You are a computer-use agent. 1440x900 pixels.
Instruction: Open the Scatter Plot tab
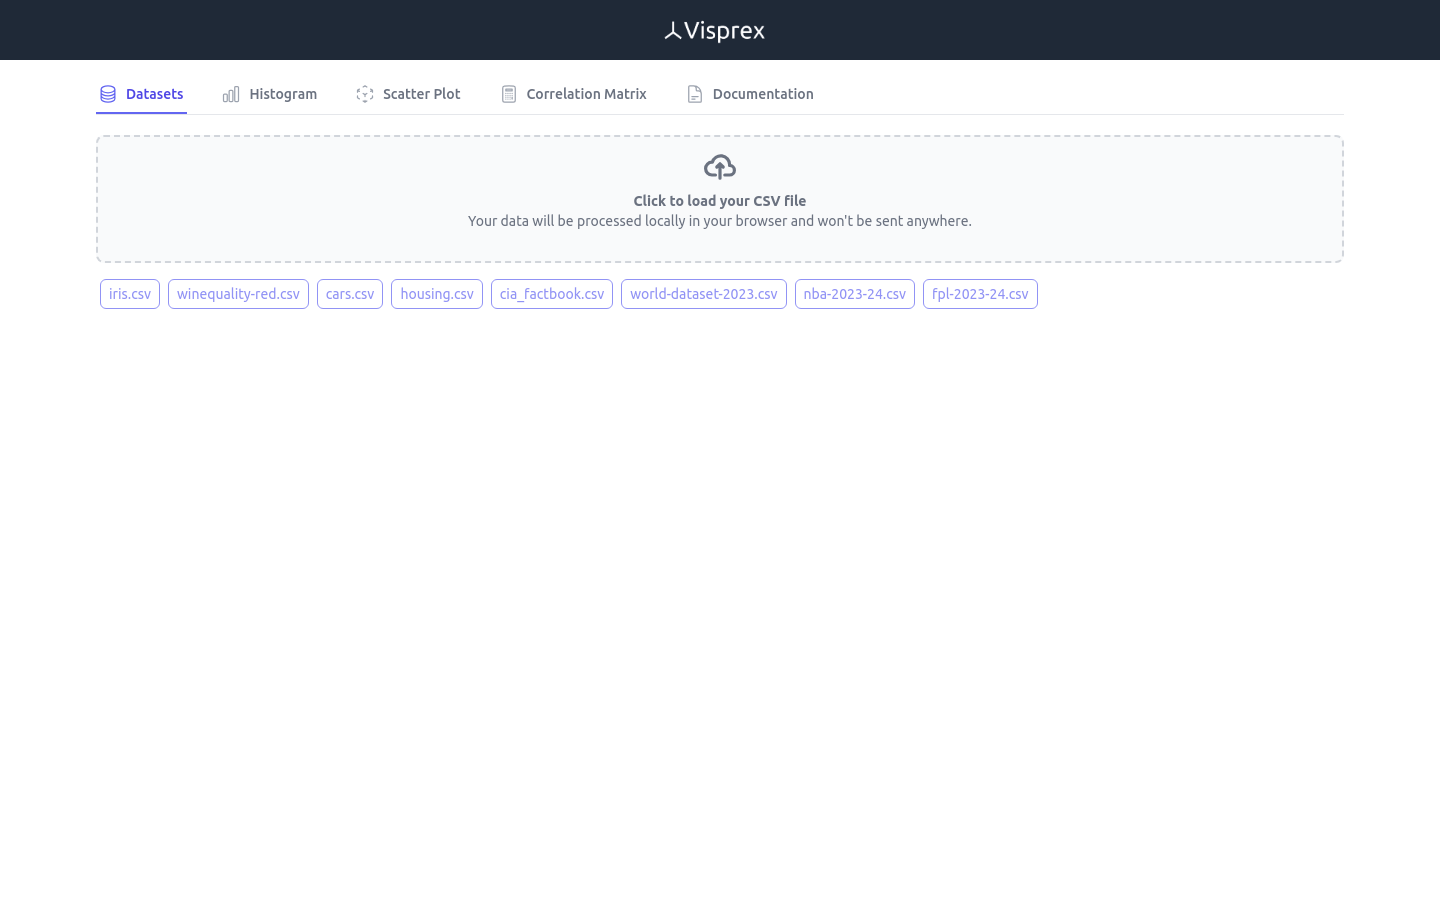click(421, 93)
